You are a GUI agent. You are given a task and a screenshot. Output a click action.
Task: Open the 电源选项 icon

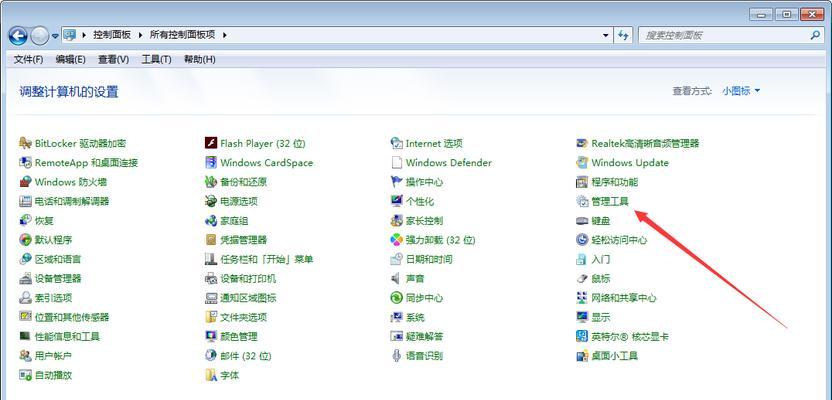coord(211,201)
